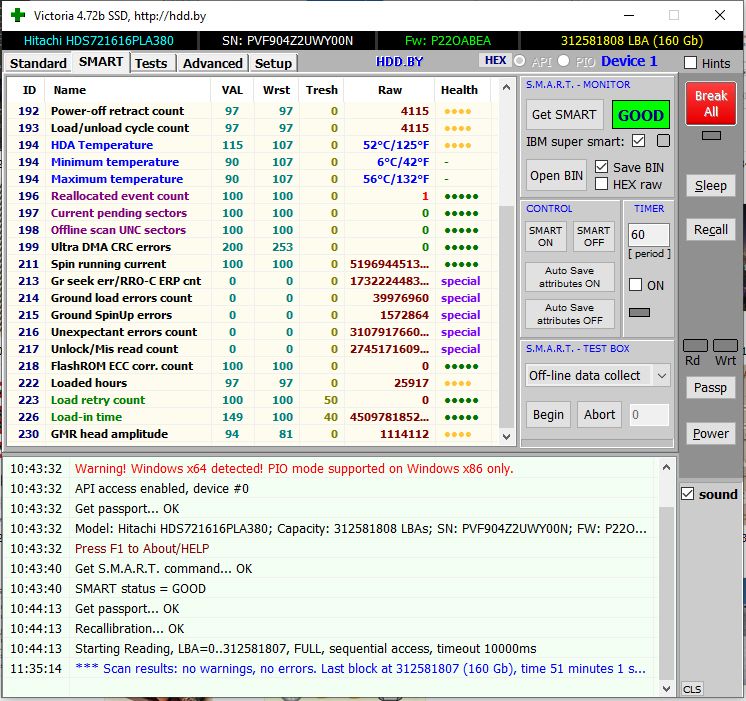Enable the timer ON checkbox
This screenshot has height=701, width=746.
coord(636,285)
